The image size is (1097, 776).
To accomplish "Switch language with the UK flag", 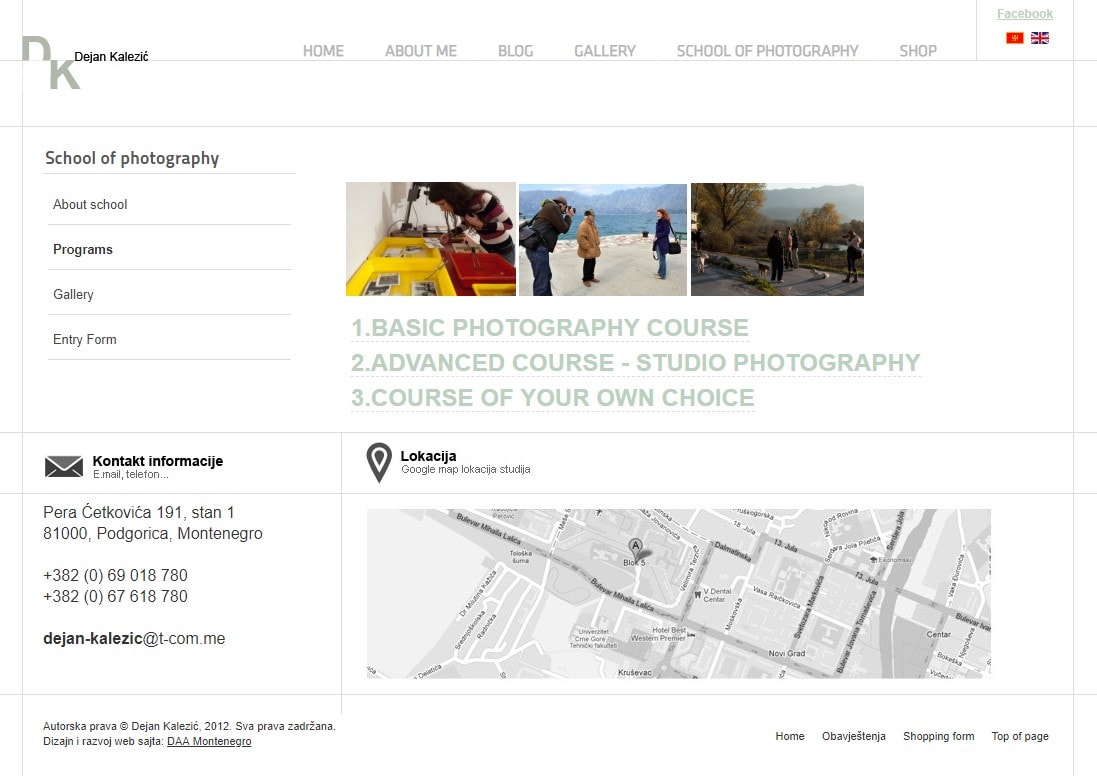I will 1040,38.
